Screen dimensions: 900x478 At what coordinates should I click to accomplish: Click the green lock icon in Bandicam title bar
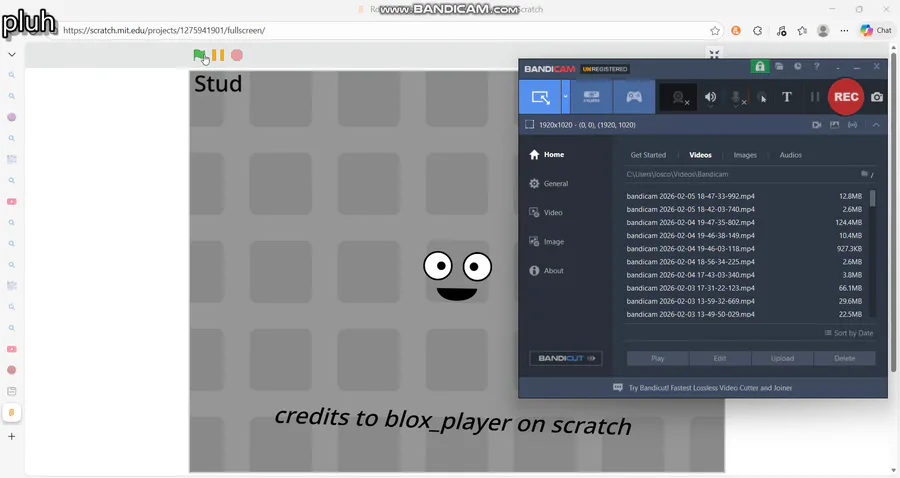759,67
